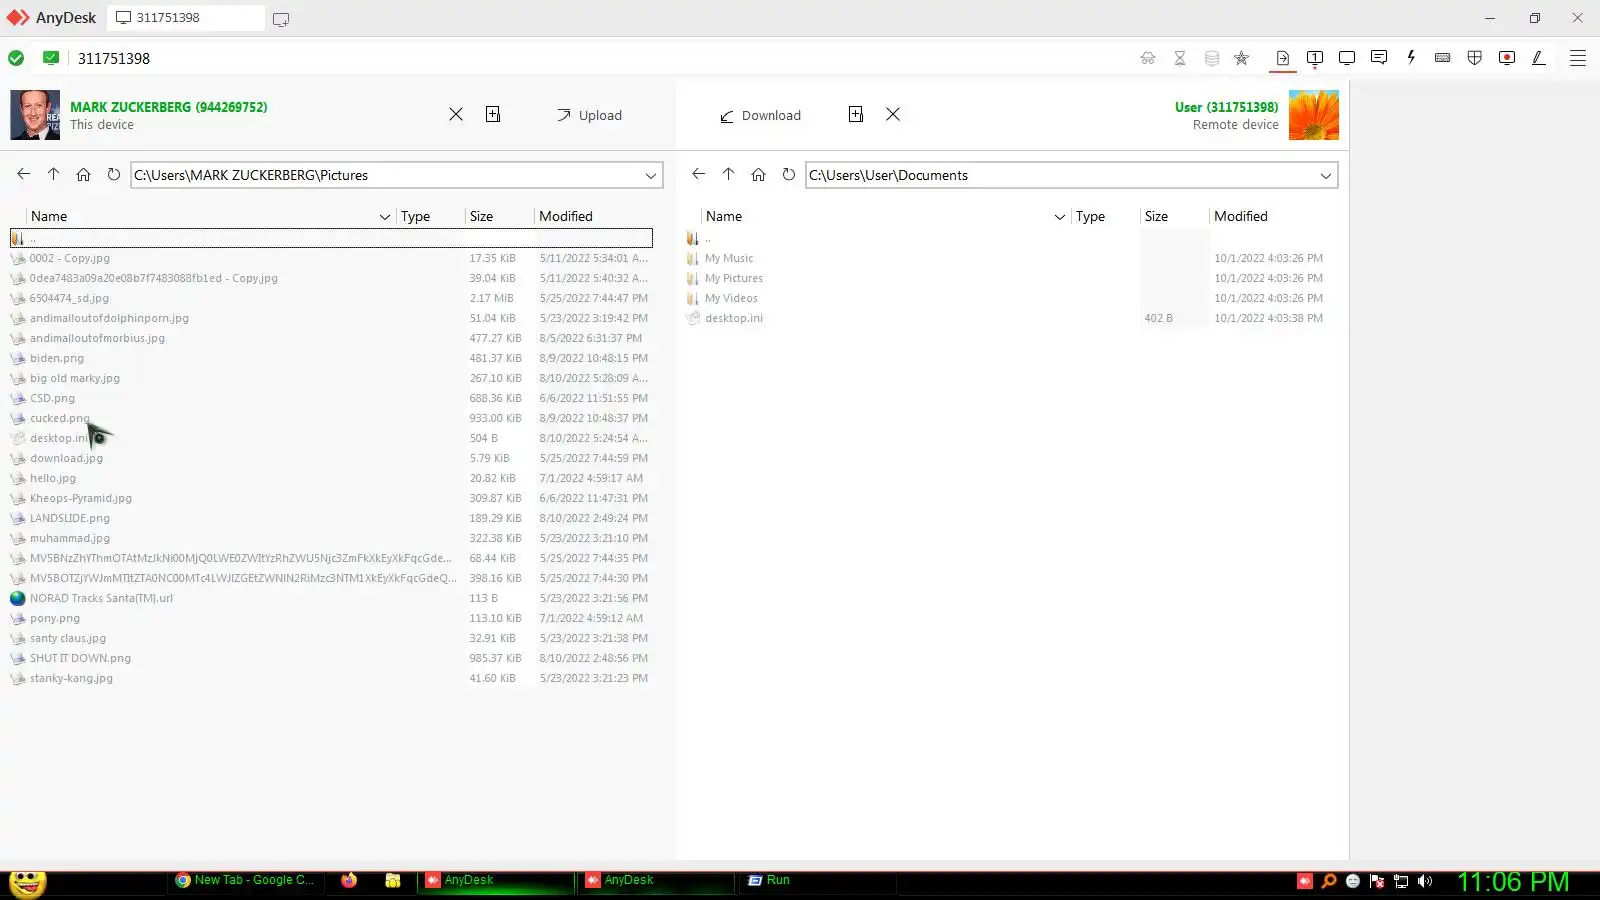Select the file transfer icon in toolbar
This screenshot has width=1600, height=900.
pyautogui.click(x=1283, y=58)
